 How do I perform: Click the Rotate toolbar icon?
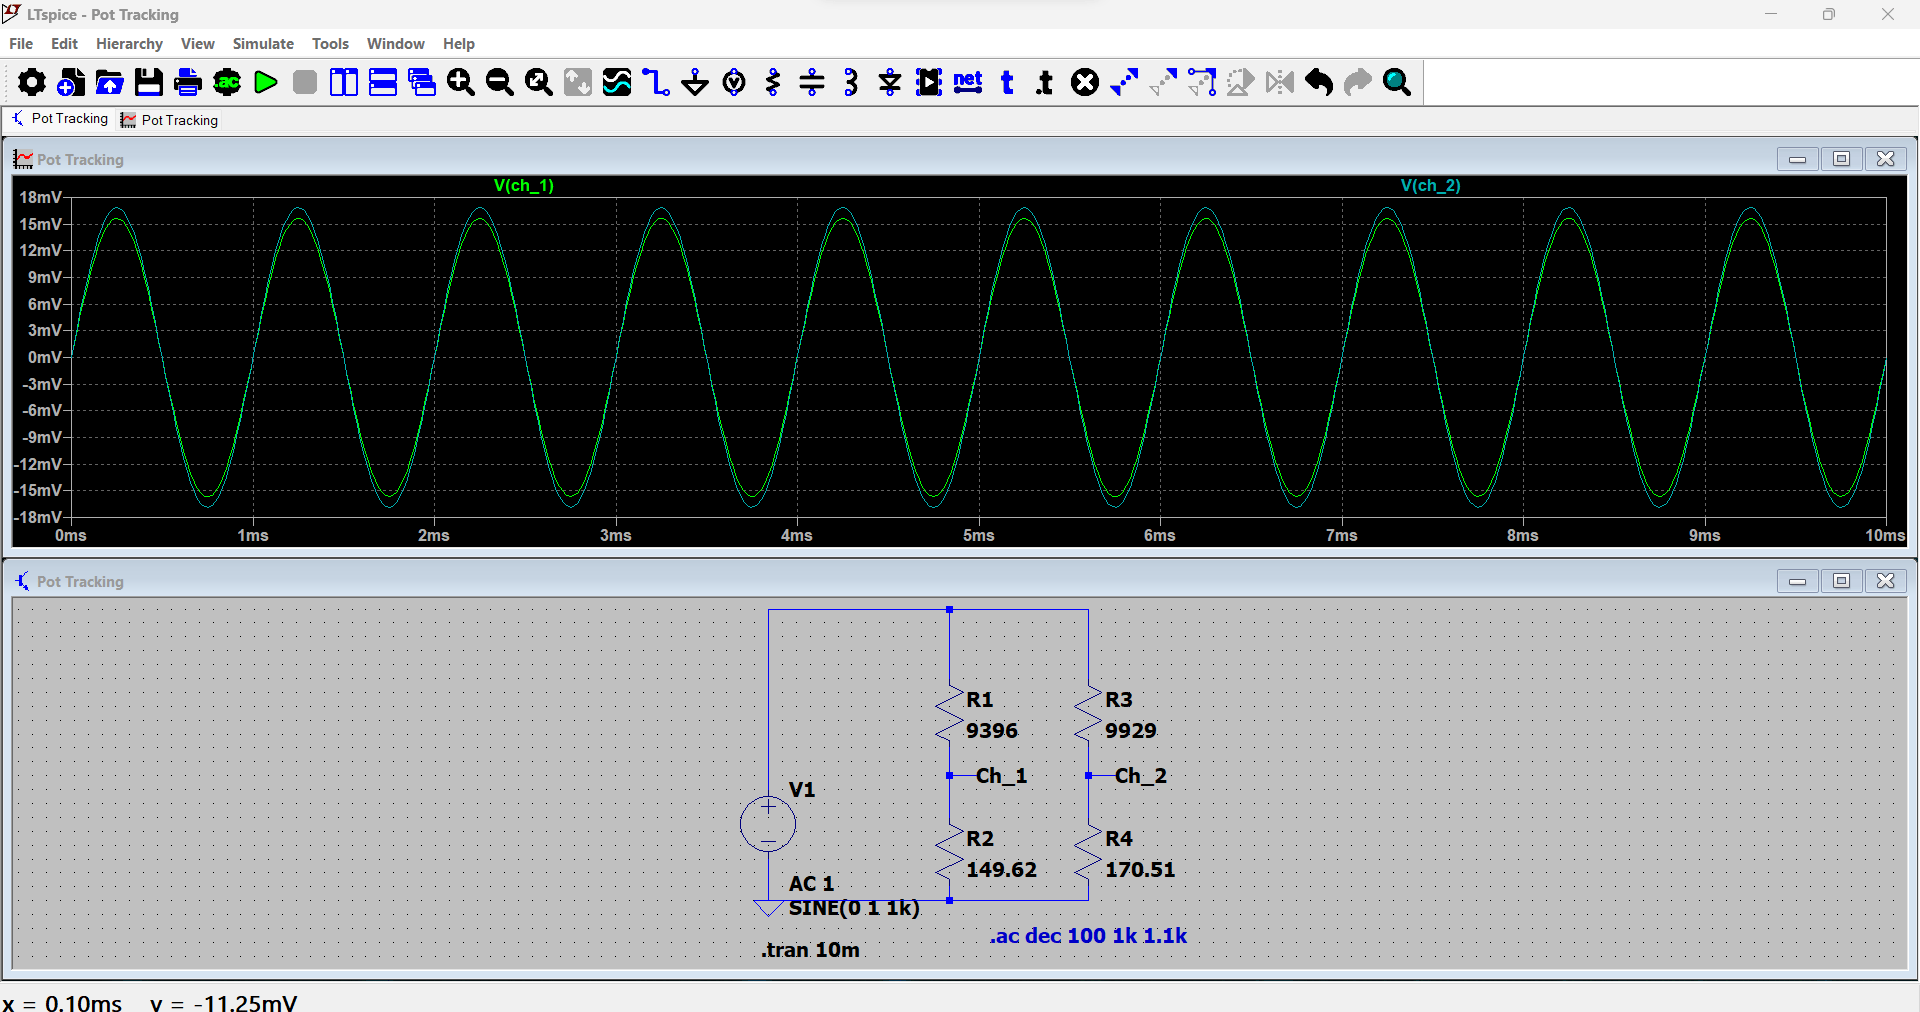point(1241,82)
